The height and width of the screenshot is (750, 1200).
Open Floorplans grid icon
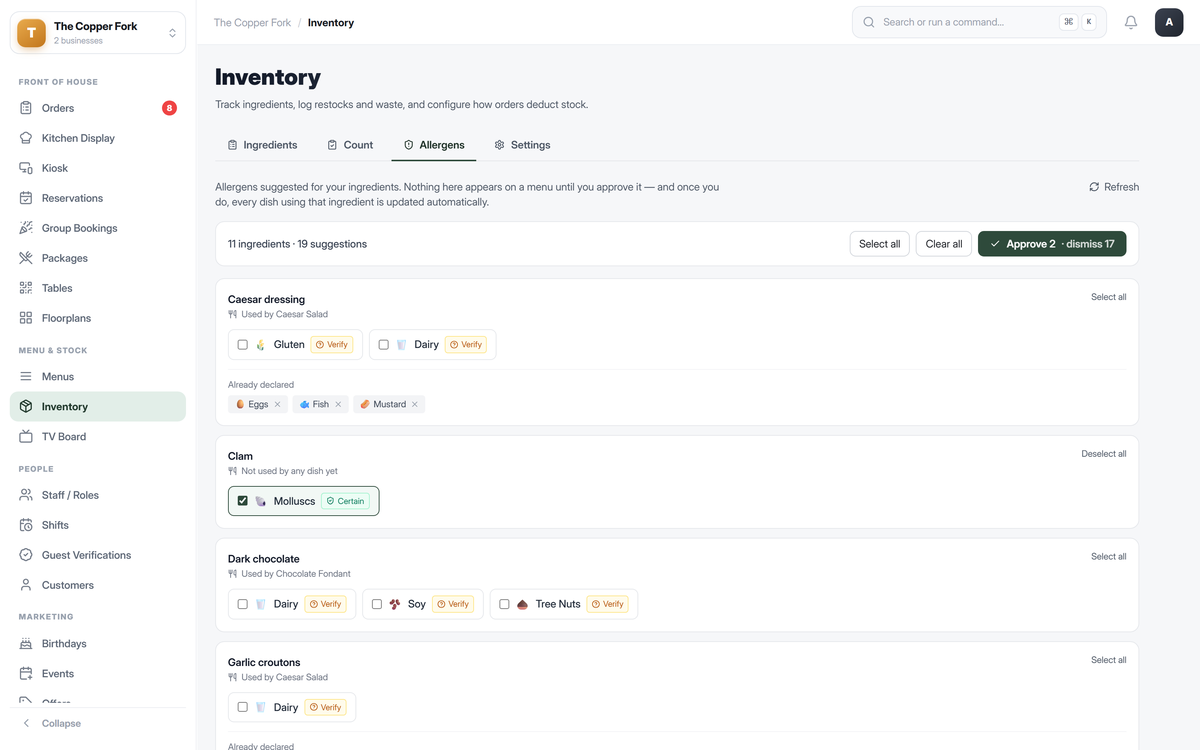26,318
